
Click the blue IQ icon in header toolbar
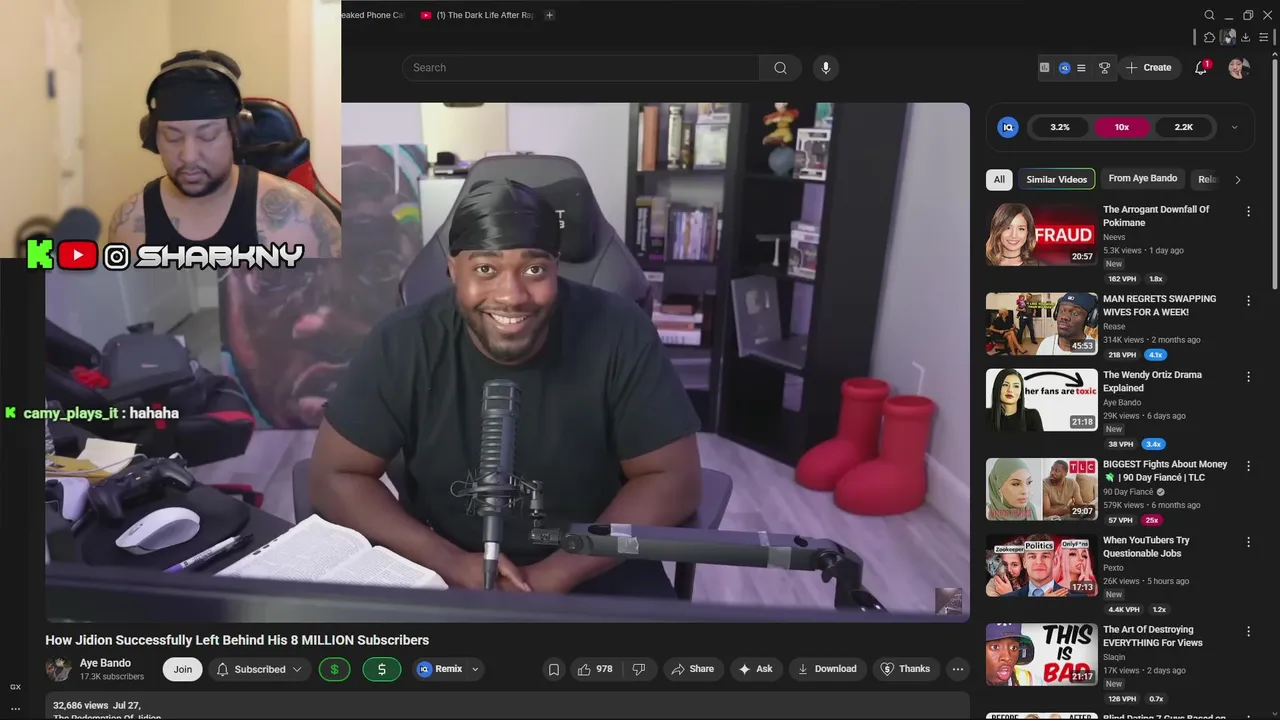[x=1064, y=68]
